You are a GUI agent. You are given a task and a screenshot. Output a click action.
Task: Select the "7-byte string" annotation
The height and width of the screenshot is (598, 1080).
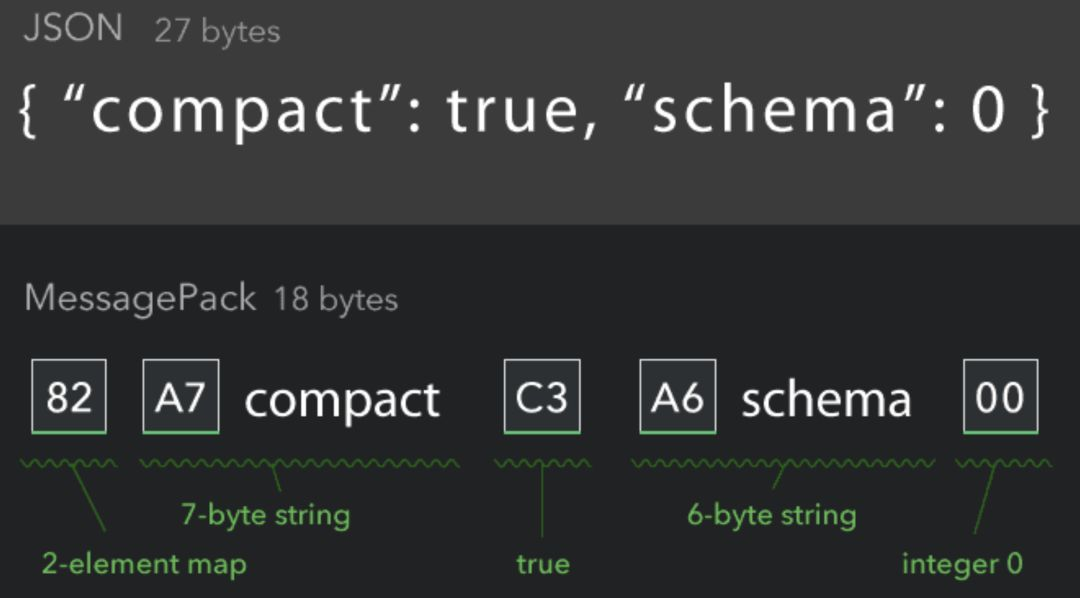(x=265, y=516)
